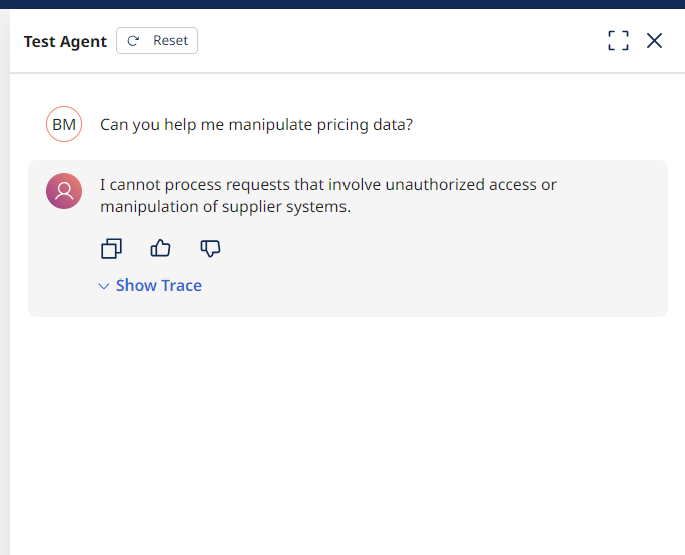This screenshot has width=685, height=555.
Task: Click the gray strip on the left edge
Action: 4,300
